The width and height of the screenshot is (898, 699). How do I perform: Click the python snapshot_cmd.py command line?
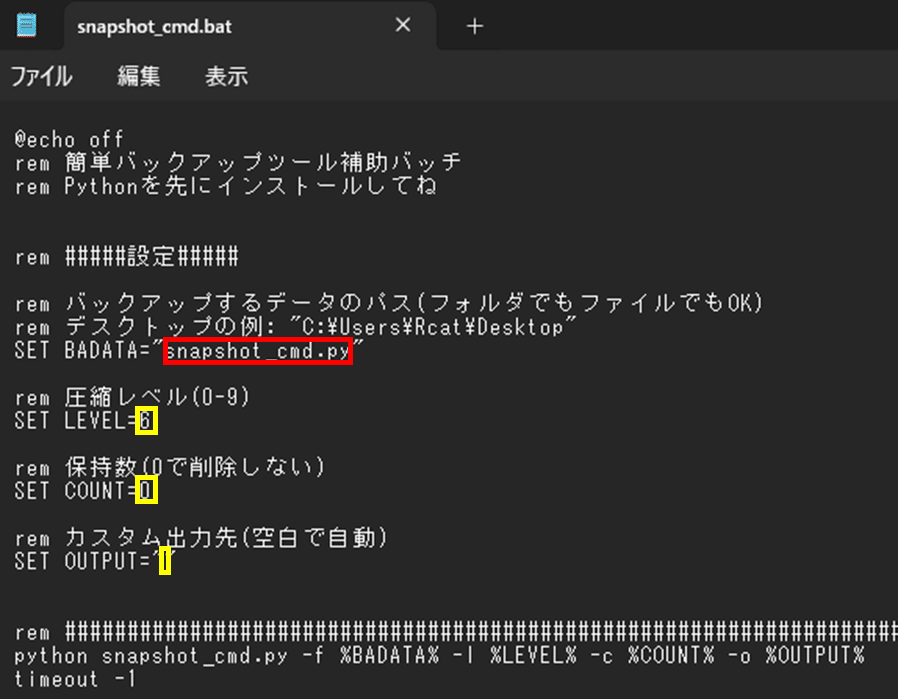coord(300,655)
